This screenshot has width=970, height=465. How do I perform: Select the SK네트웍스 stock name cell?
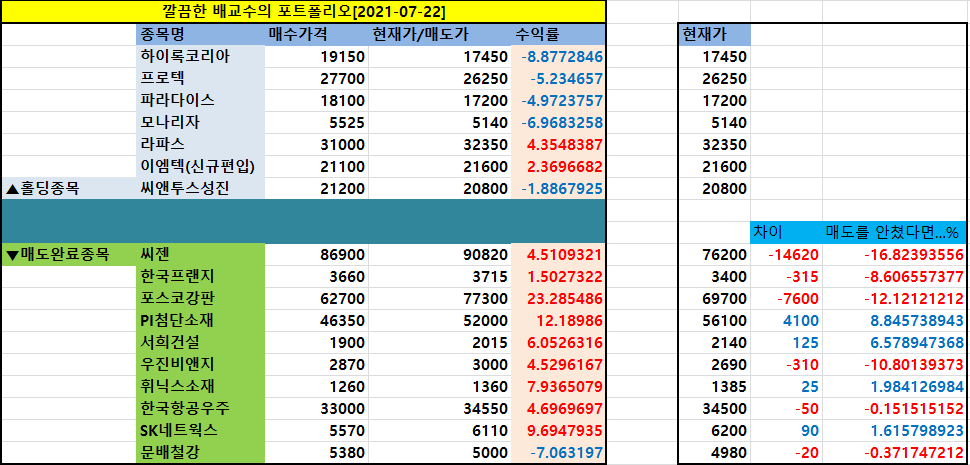(x=200, y=430)
